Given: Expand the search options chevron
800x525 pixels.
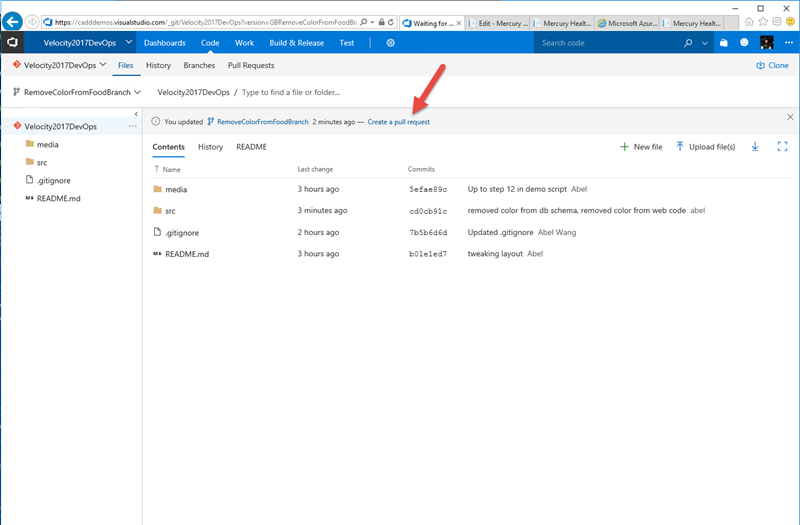Looking at the screenshot, I should pyautogui.click(x=705, y=43).
